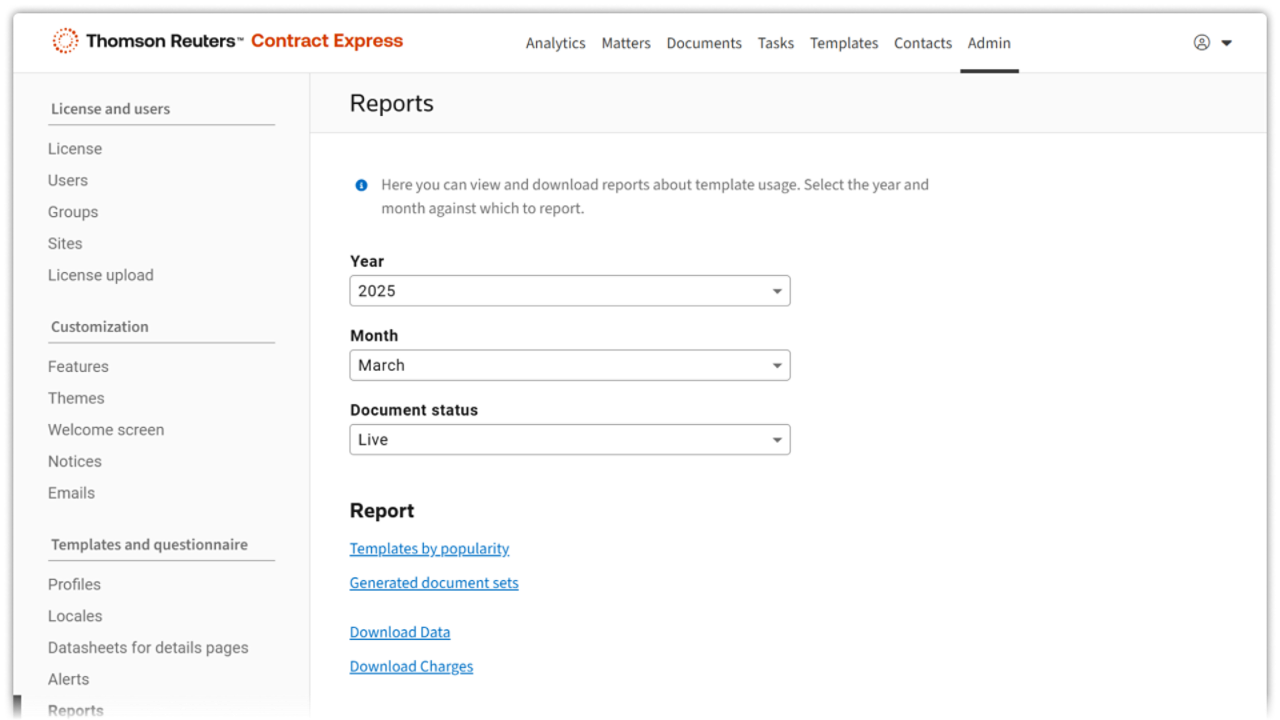
Task: Open License upload in sidebar
Action: coord(101,275)
